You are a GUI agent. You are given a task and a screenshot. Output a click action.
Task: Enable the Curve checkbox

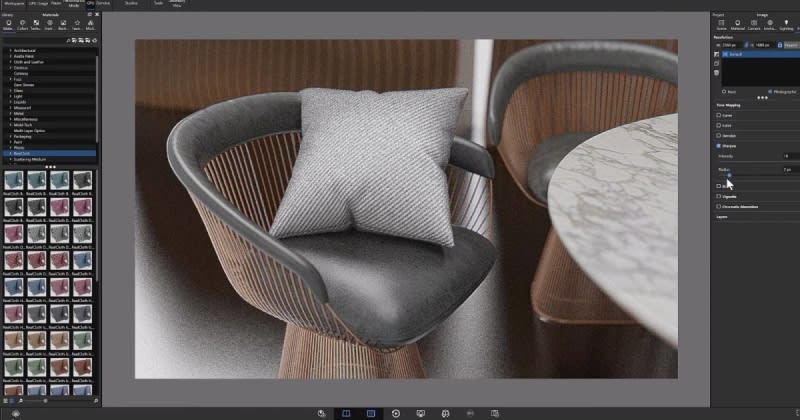click(719, 115)
